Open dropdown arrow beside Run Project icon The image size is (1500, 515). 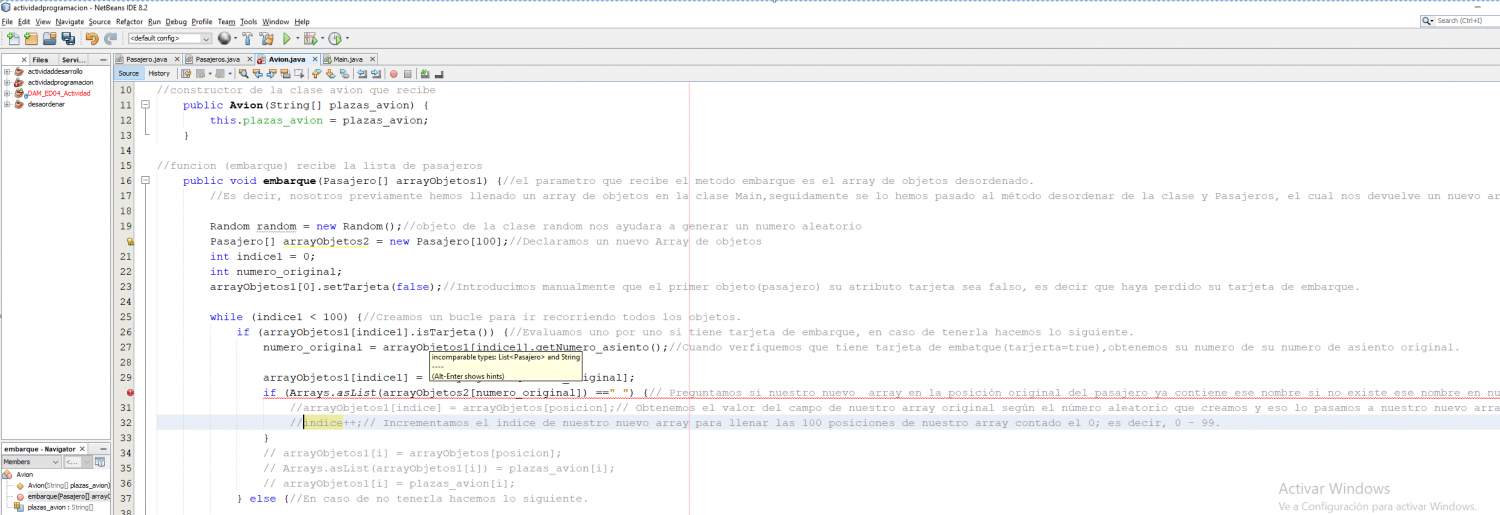click(x=298, y=38)
